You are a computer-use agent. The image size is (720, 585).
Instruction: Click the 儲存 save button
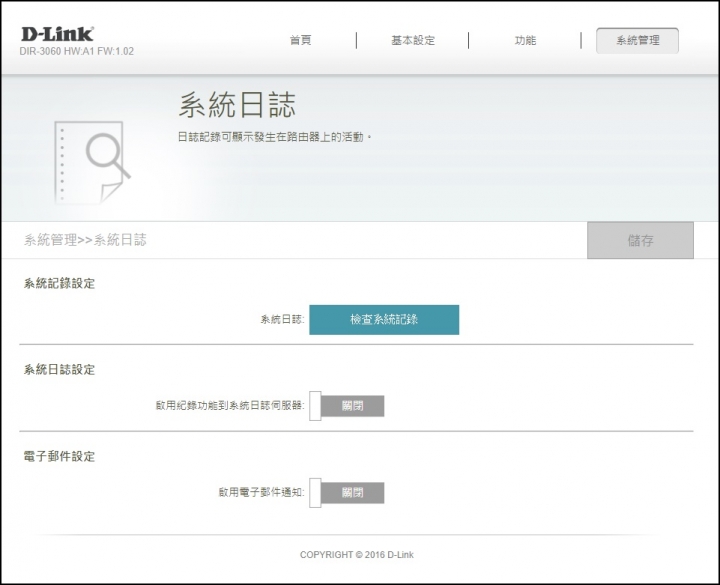tap(640, 240)
